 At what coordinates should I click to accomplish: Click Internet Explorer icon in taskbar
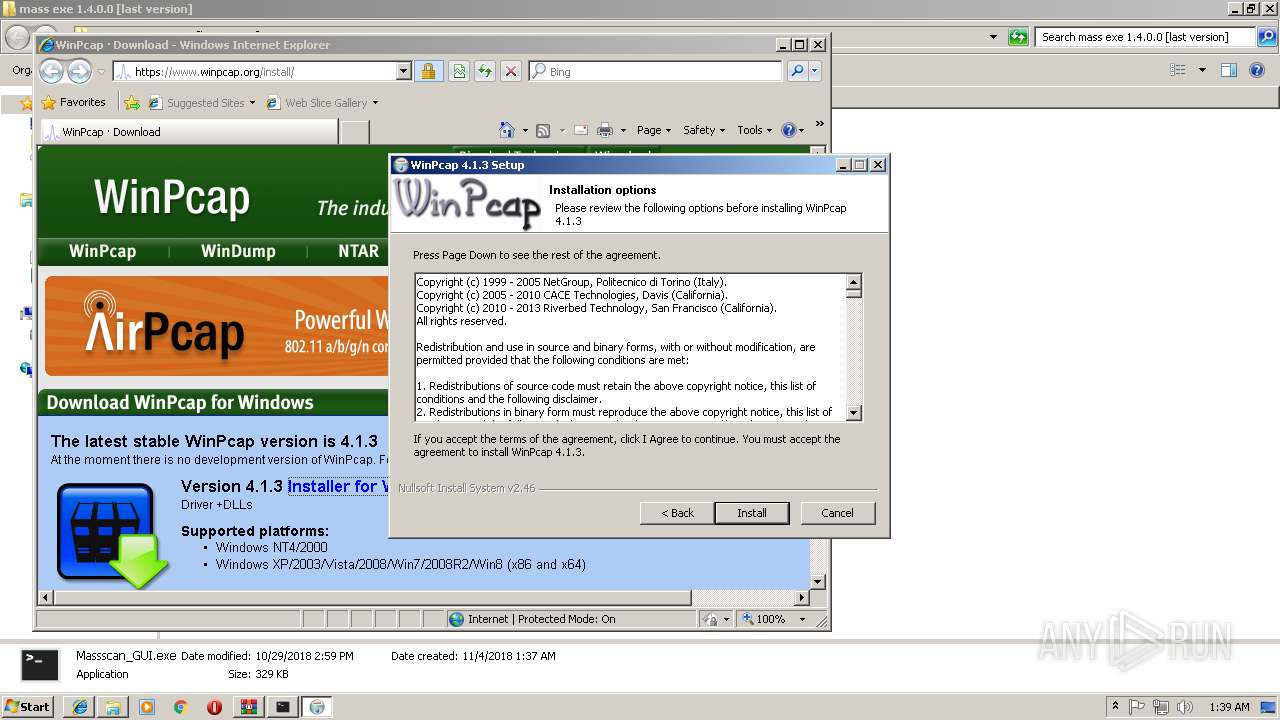point(79,707)
